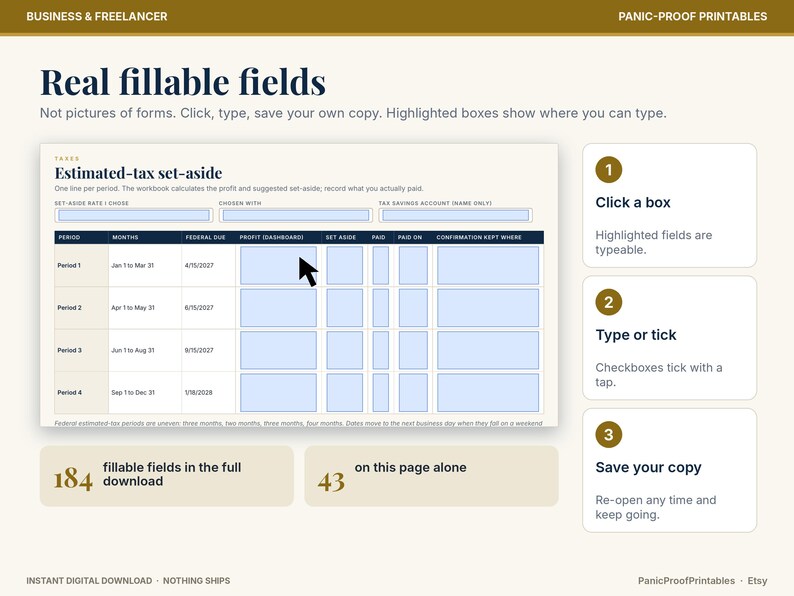The image size is (794, 596).
Task: Tick the Paid box for Period 3
Action: coord(380,350)
